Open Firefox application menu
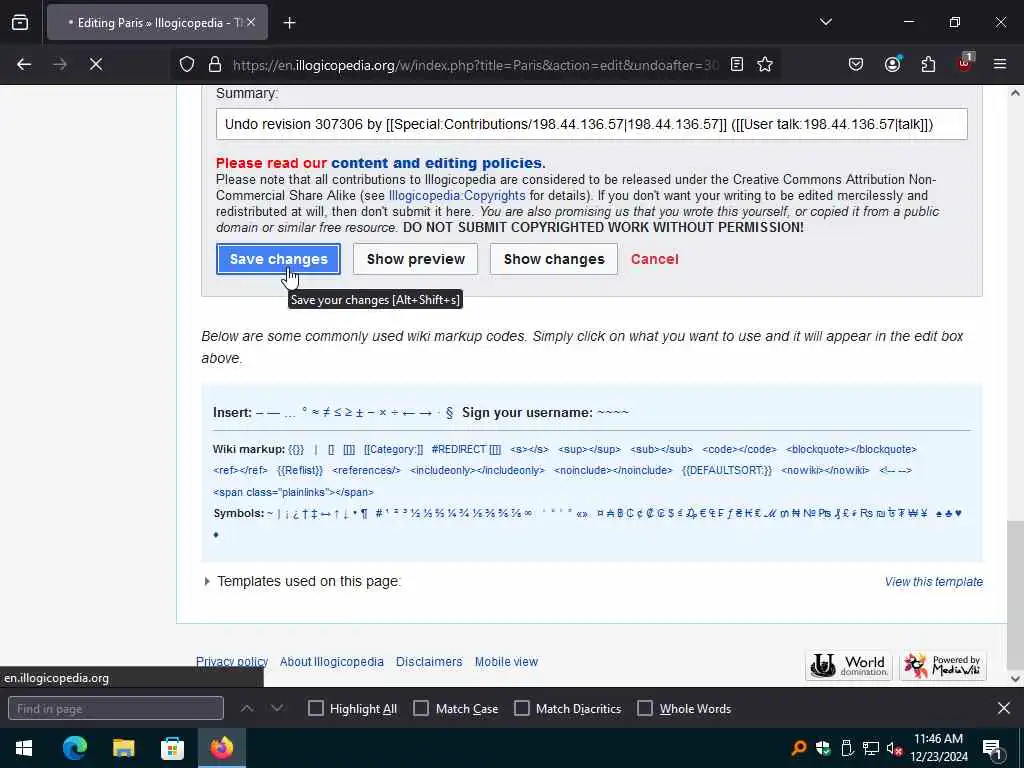1024x768 pixels. (x=1000, y=64)
